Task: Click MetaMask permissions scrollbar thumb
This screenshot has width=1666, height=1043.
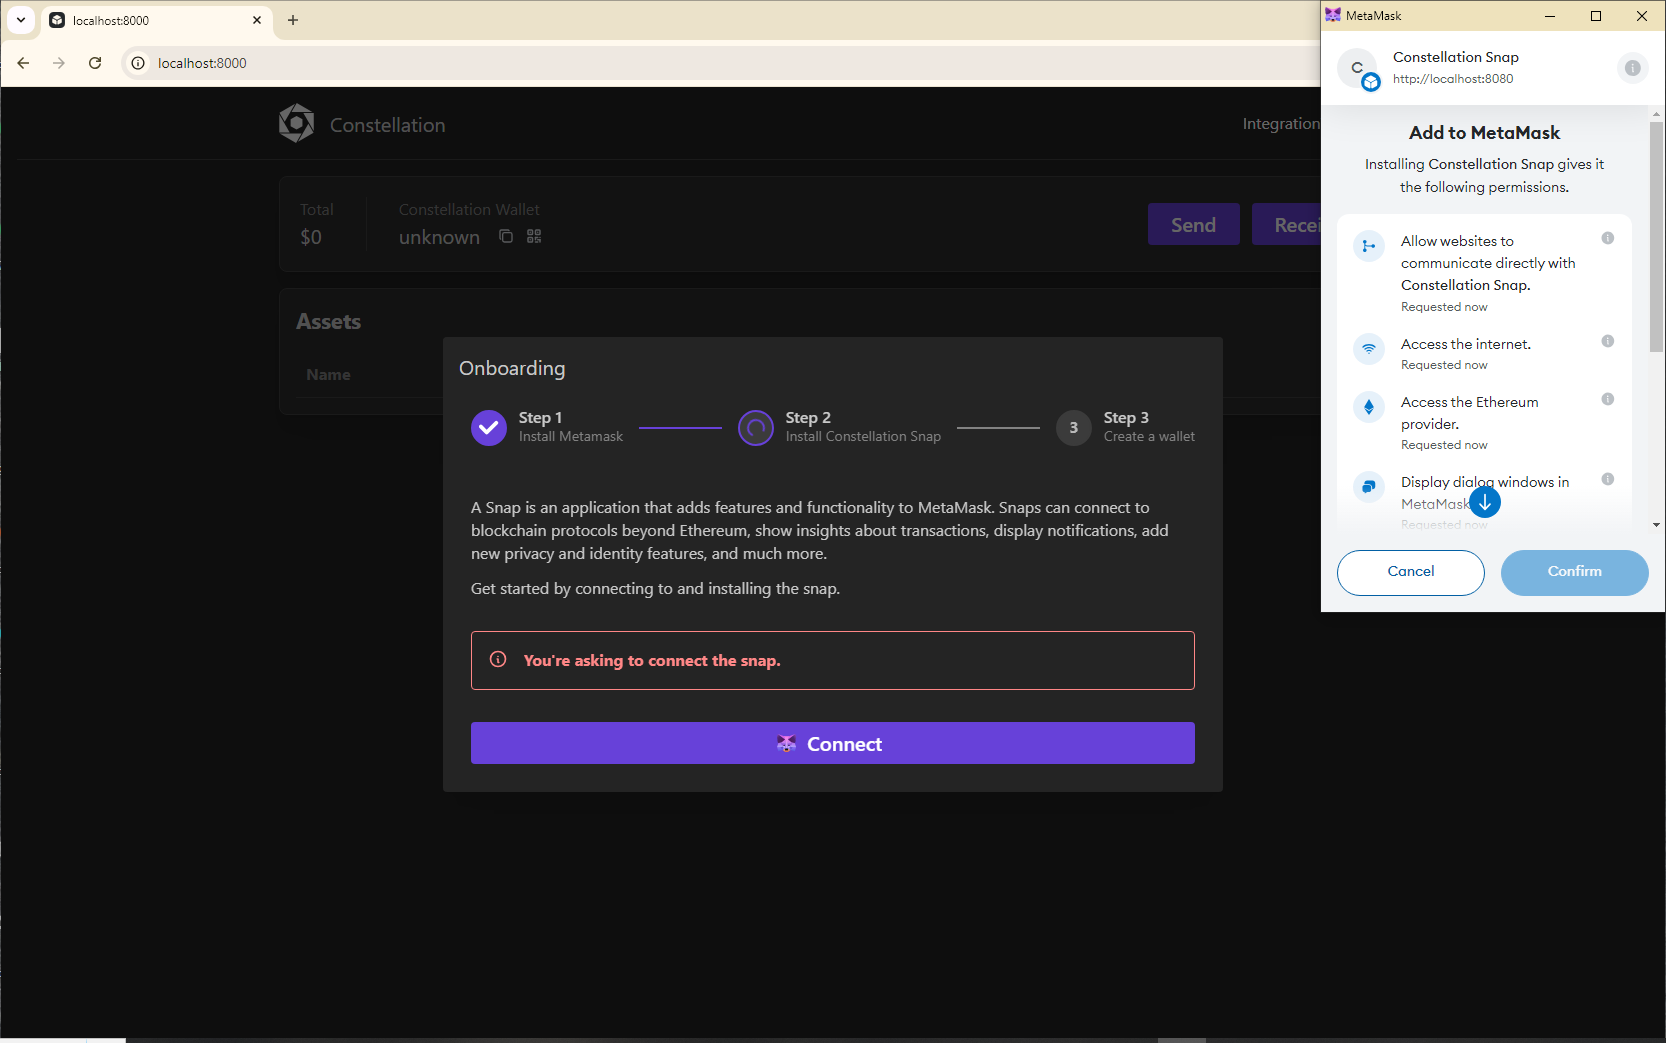Action: pos(1656,236)
